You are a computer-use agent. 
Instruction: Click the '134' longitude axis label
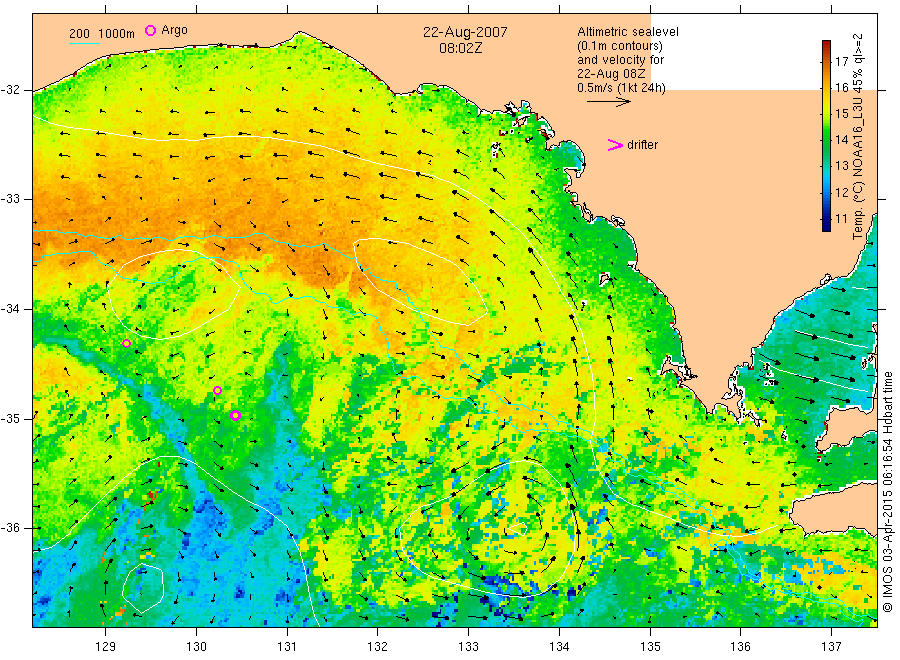click(559, 647)
